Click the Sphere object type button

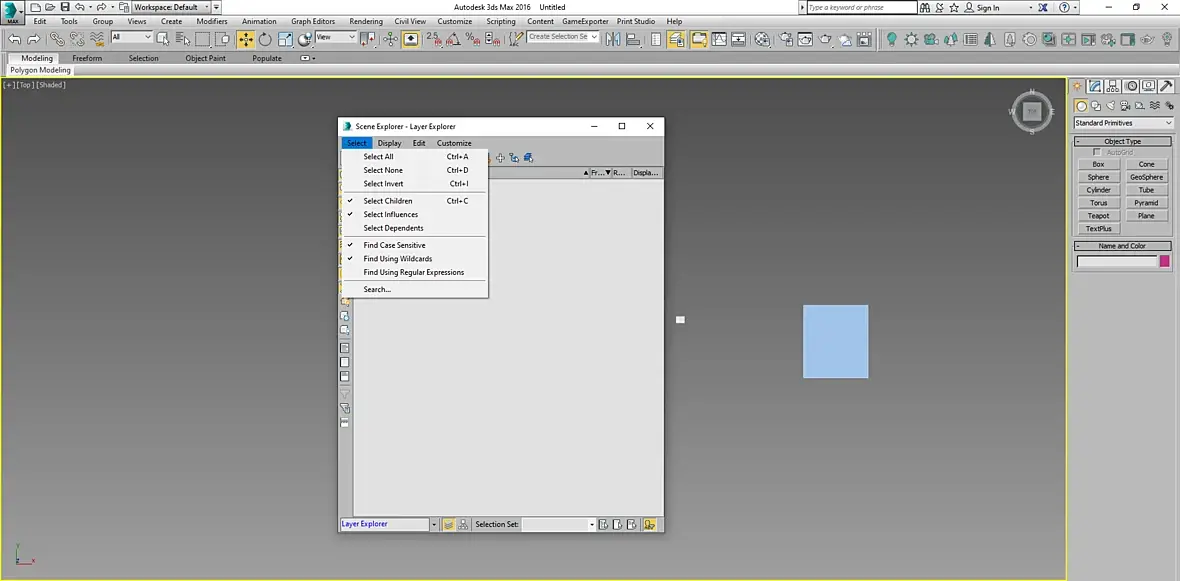click(1098, 177)
